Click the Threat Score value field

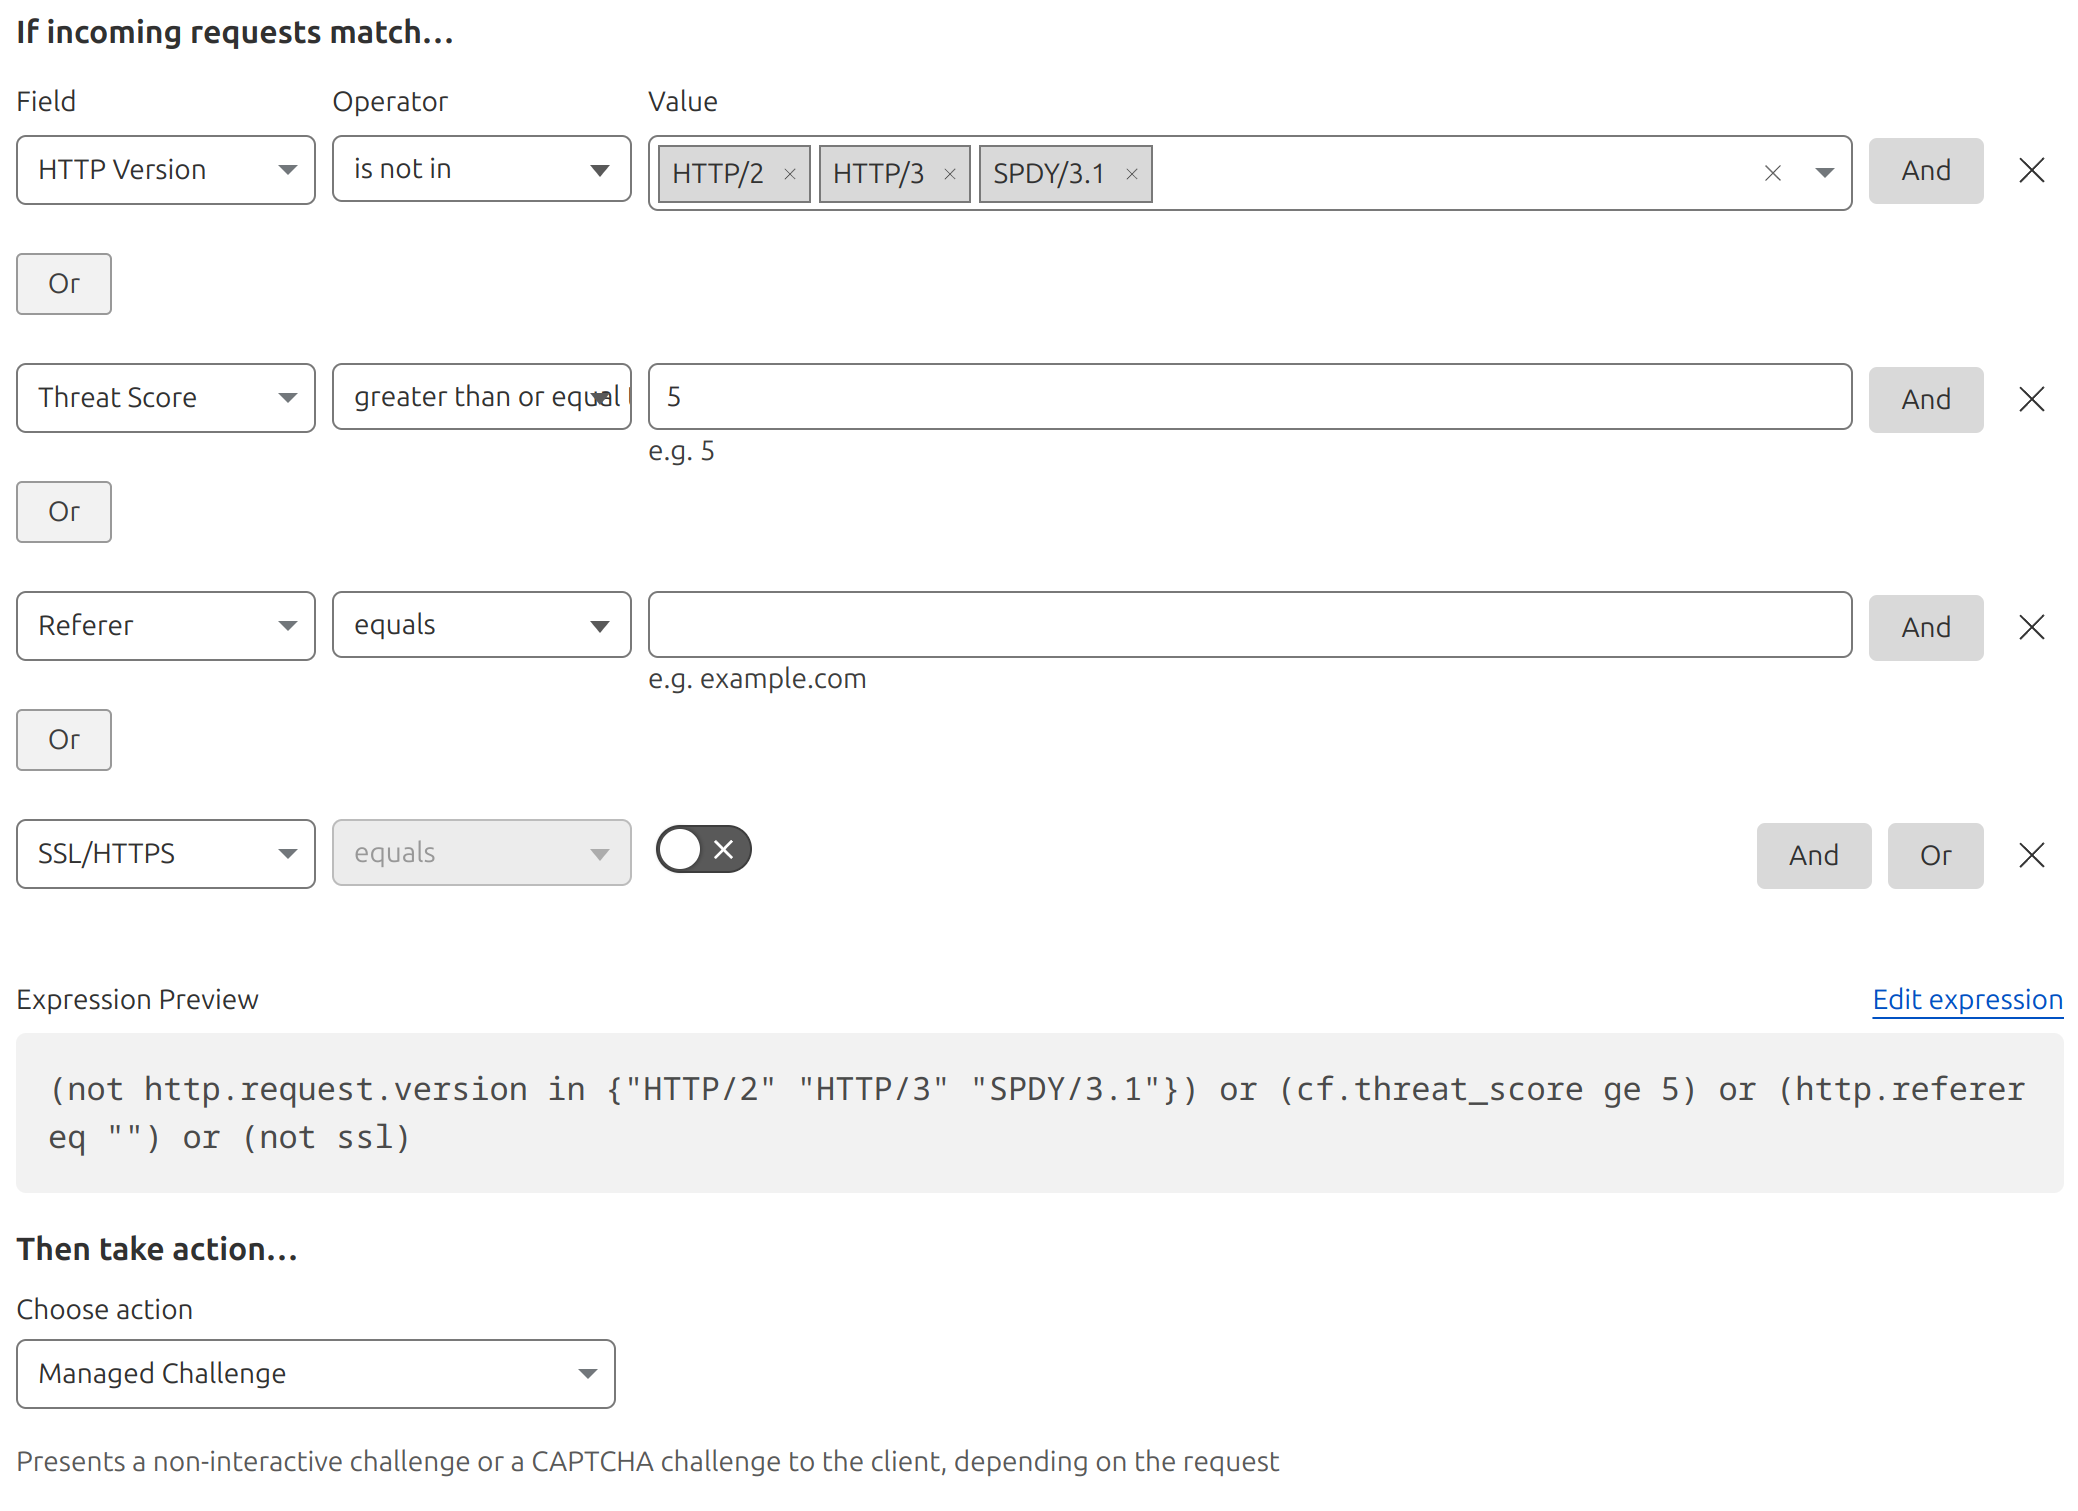1249,397
